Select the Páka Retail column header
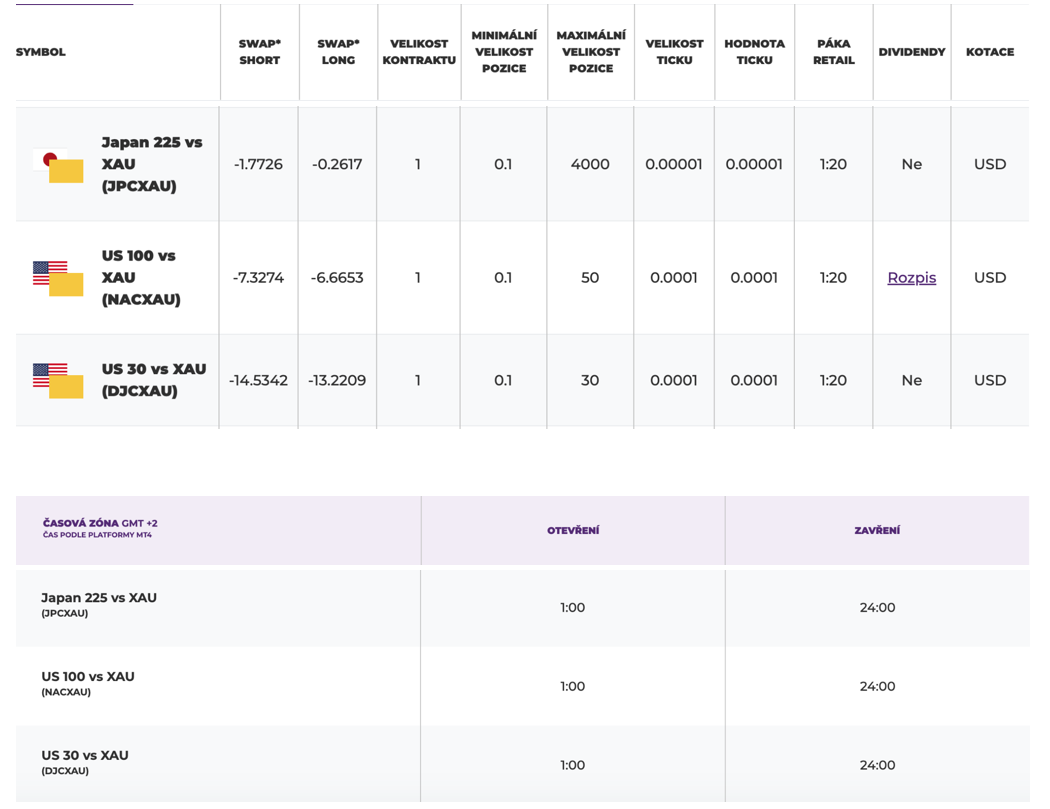1050x809 pixels. [833, 52]
